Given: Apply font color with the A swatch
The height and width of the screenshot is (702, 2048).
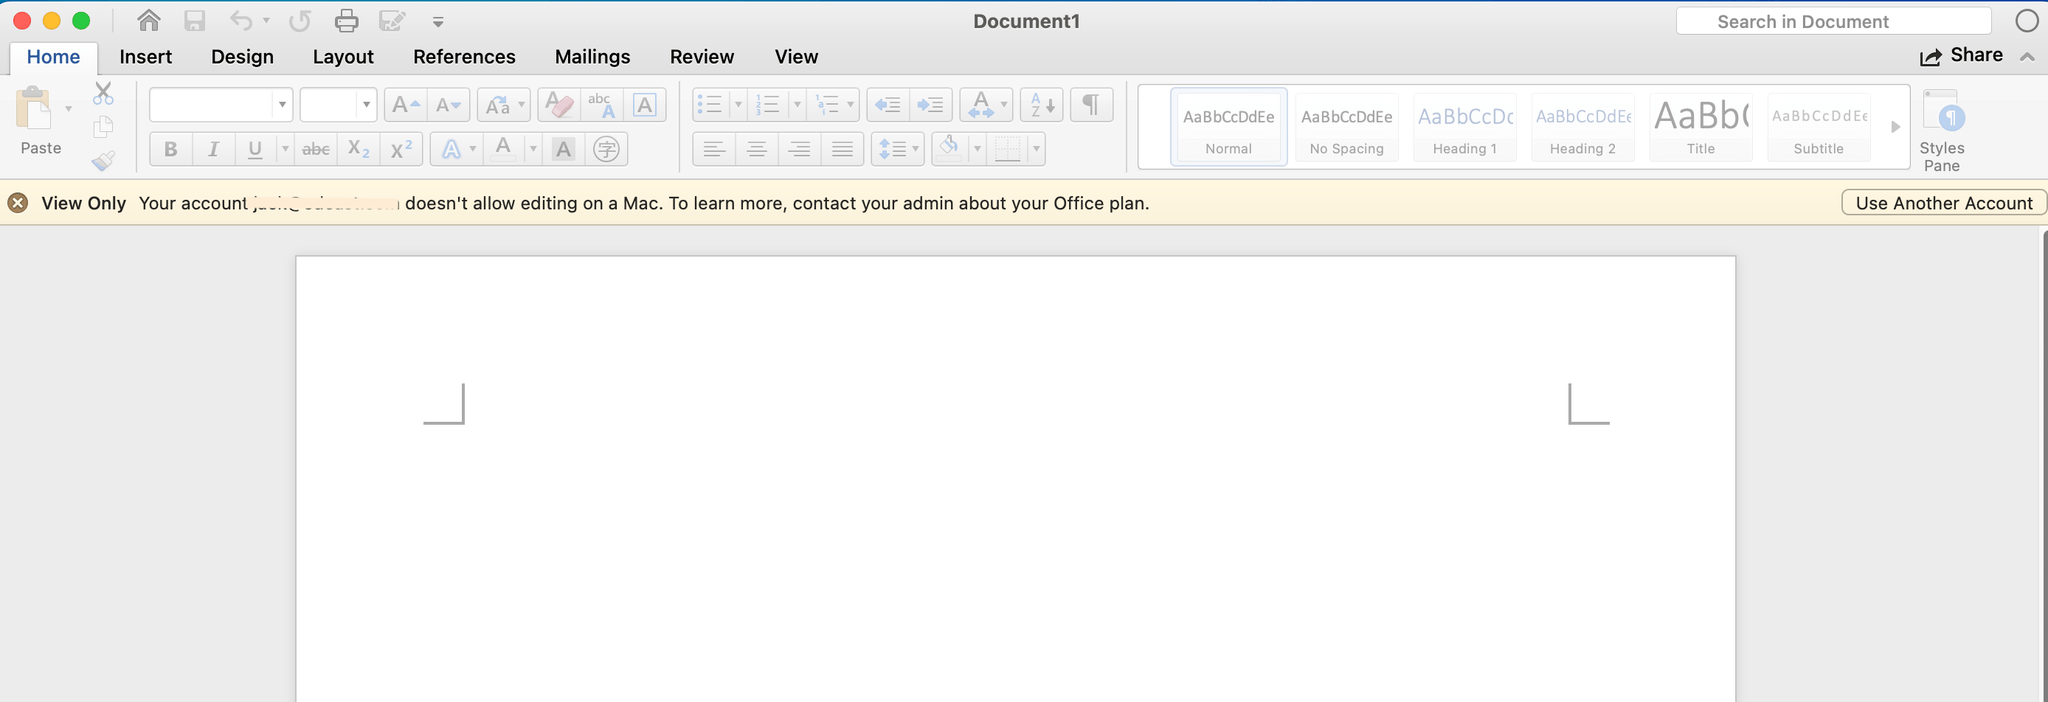Looking at the screenshot, I should (x=504, y=149).
